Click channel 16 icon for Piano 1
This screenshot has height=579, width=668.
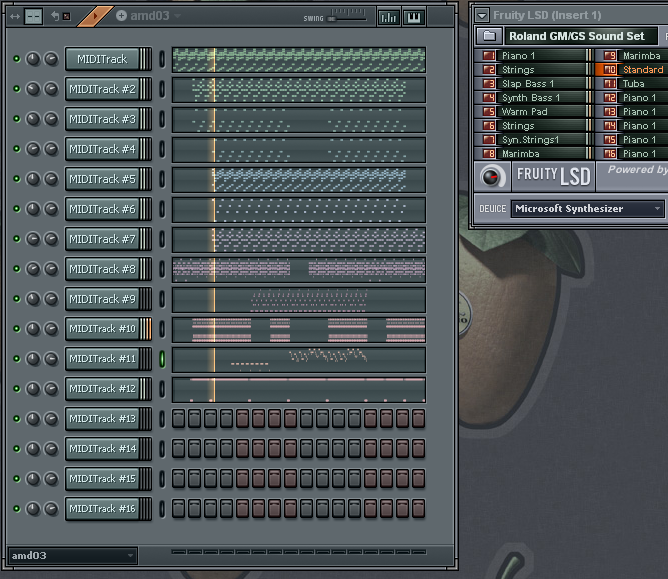tap(610, 154)
